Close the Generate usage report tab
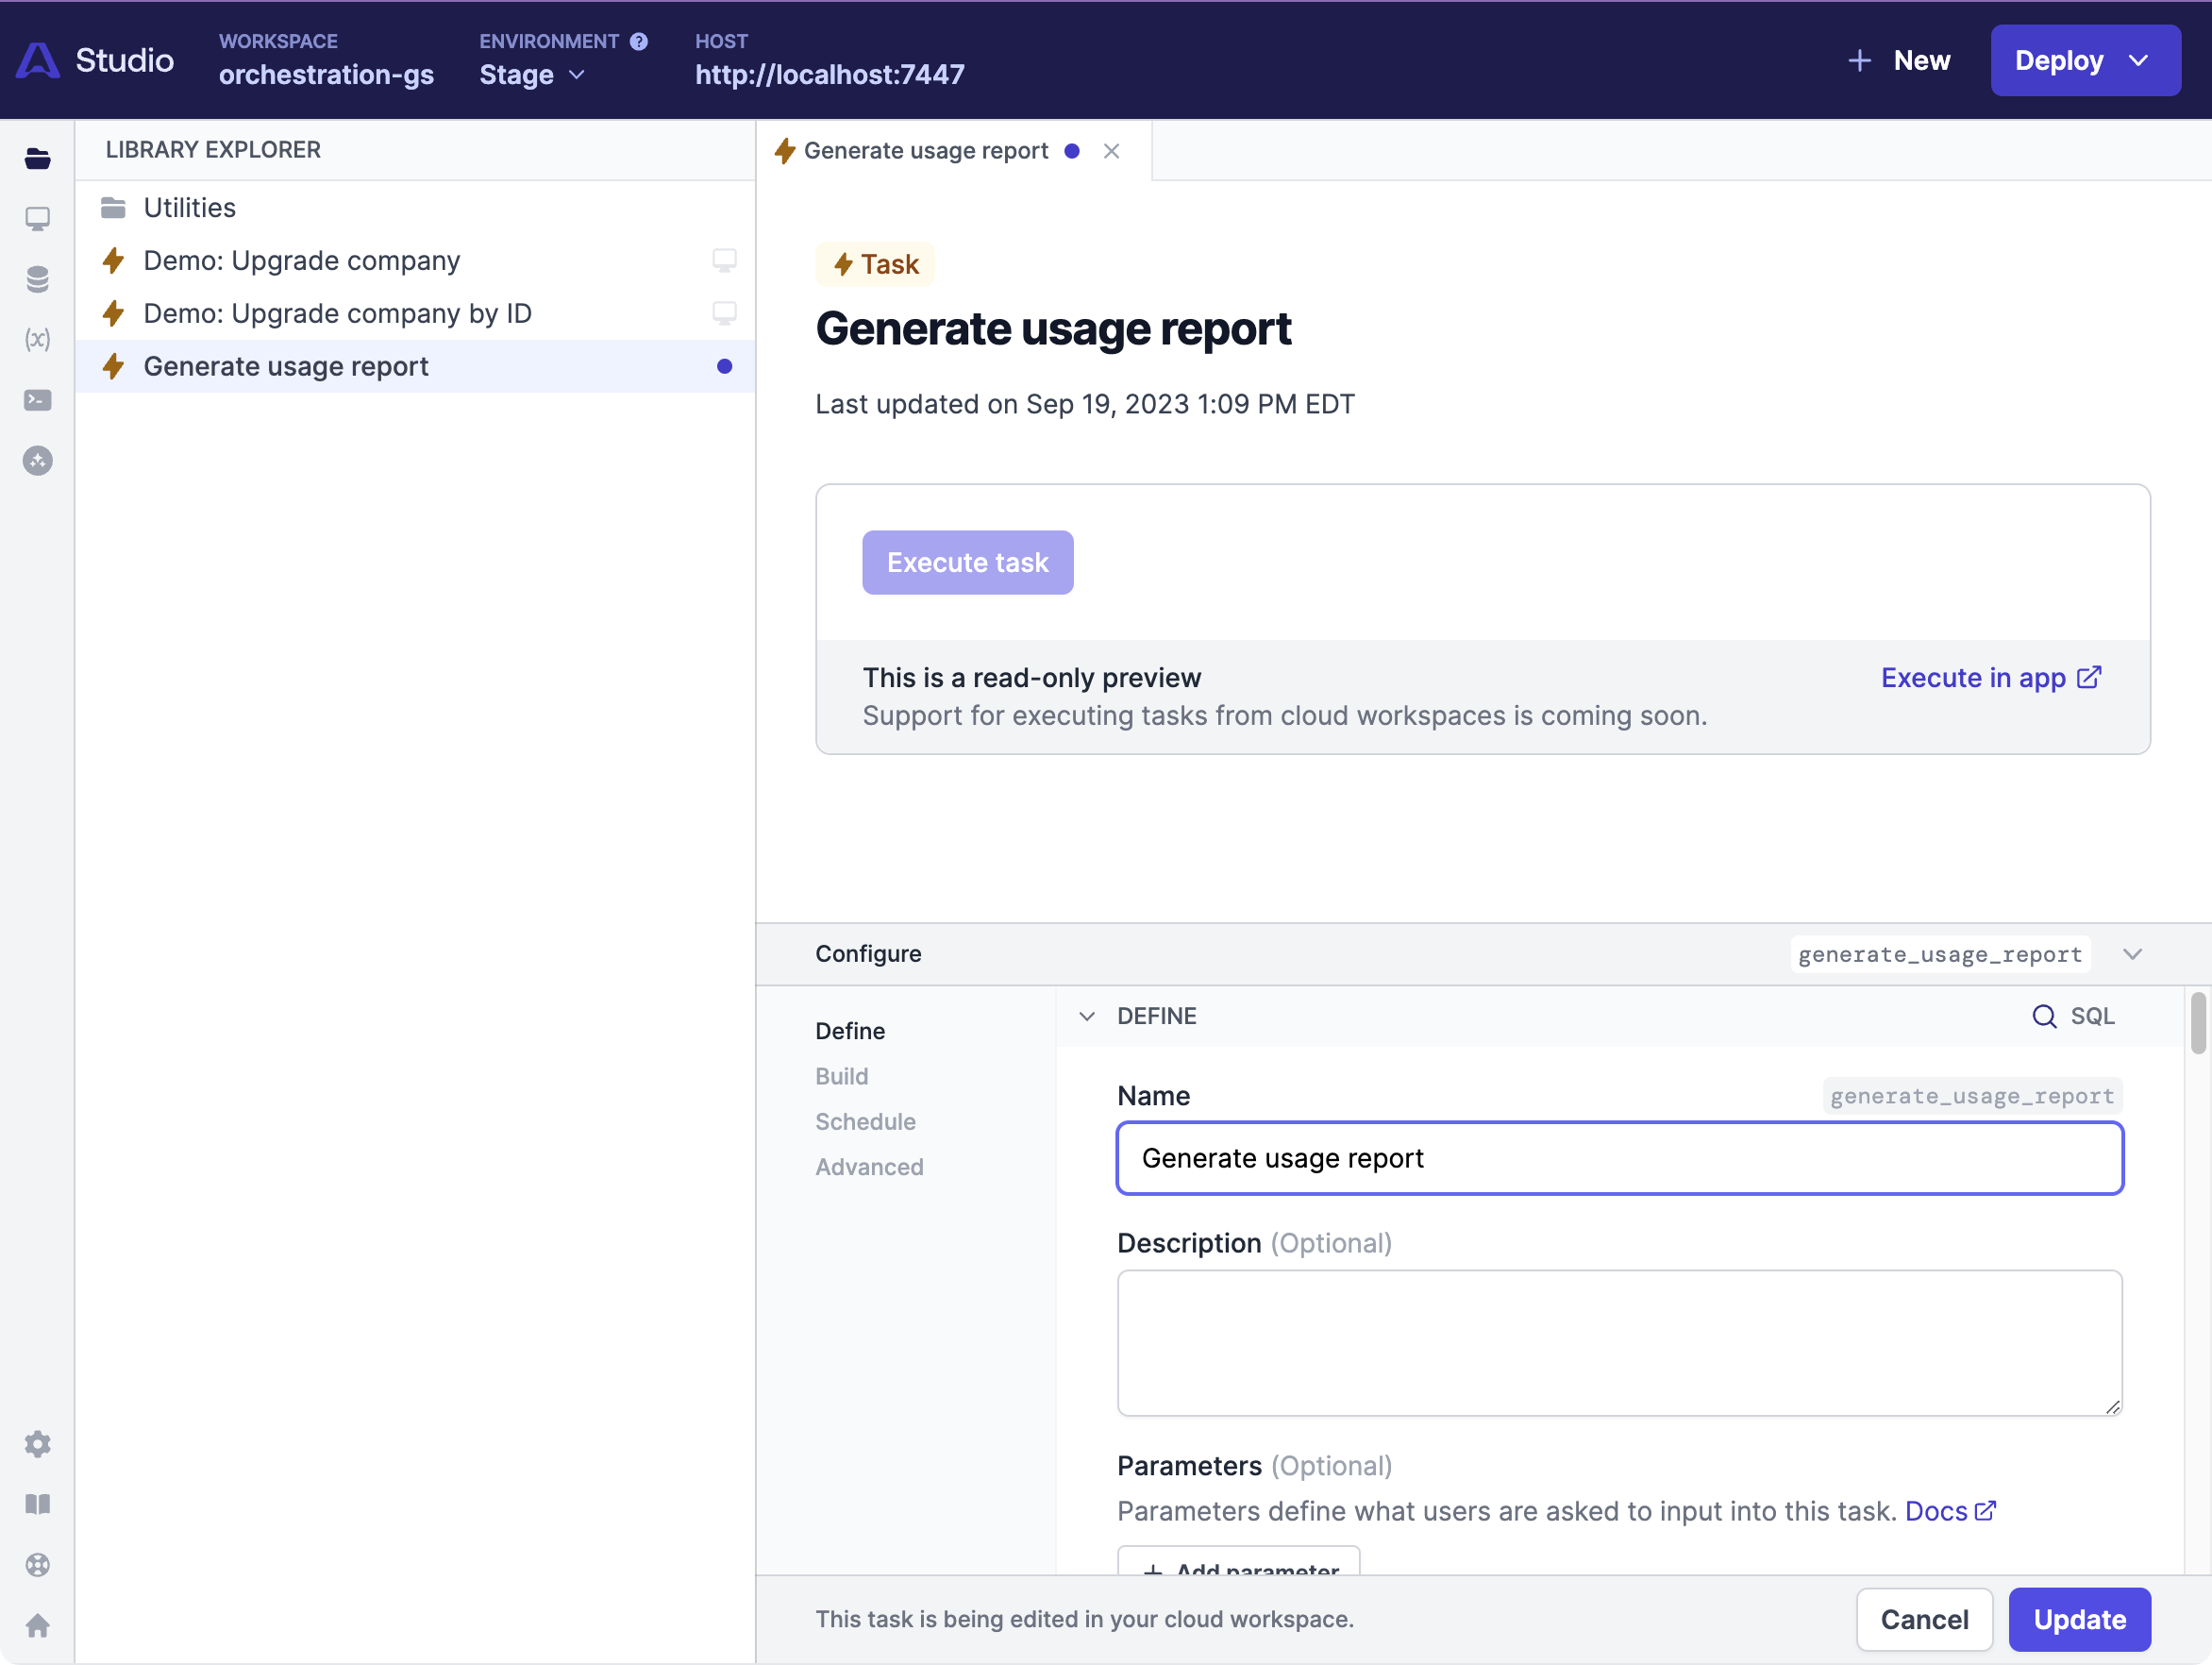This screenshot has height=1665, width=2212. coord(1111,151)
